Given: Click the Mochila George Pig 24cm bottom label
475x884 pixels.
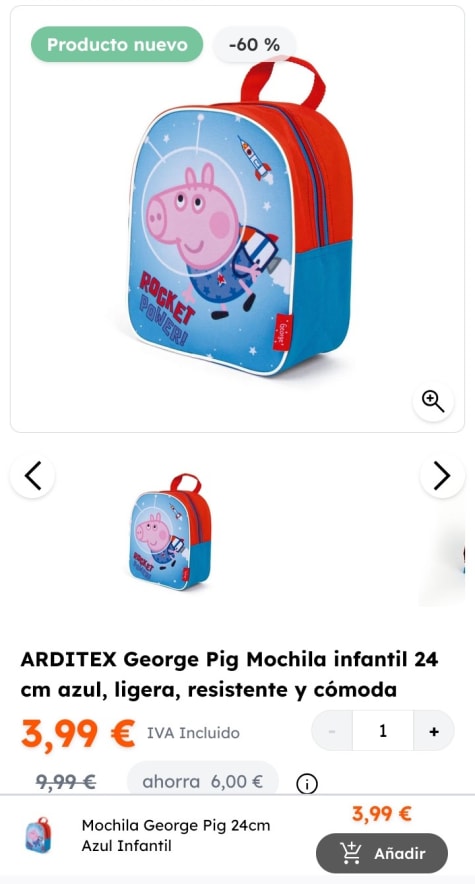Looking at the screenshot, I should click(176, 835).
